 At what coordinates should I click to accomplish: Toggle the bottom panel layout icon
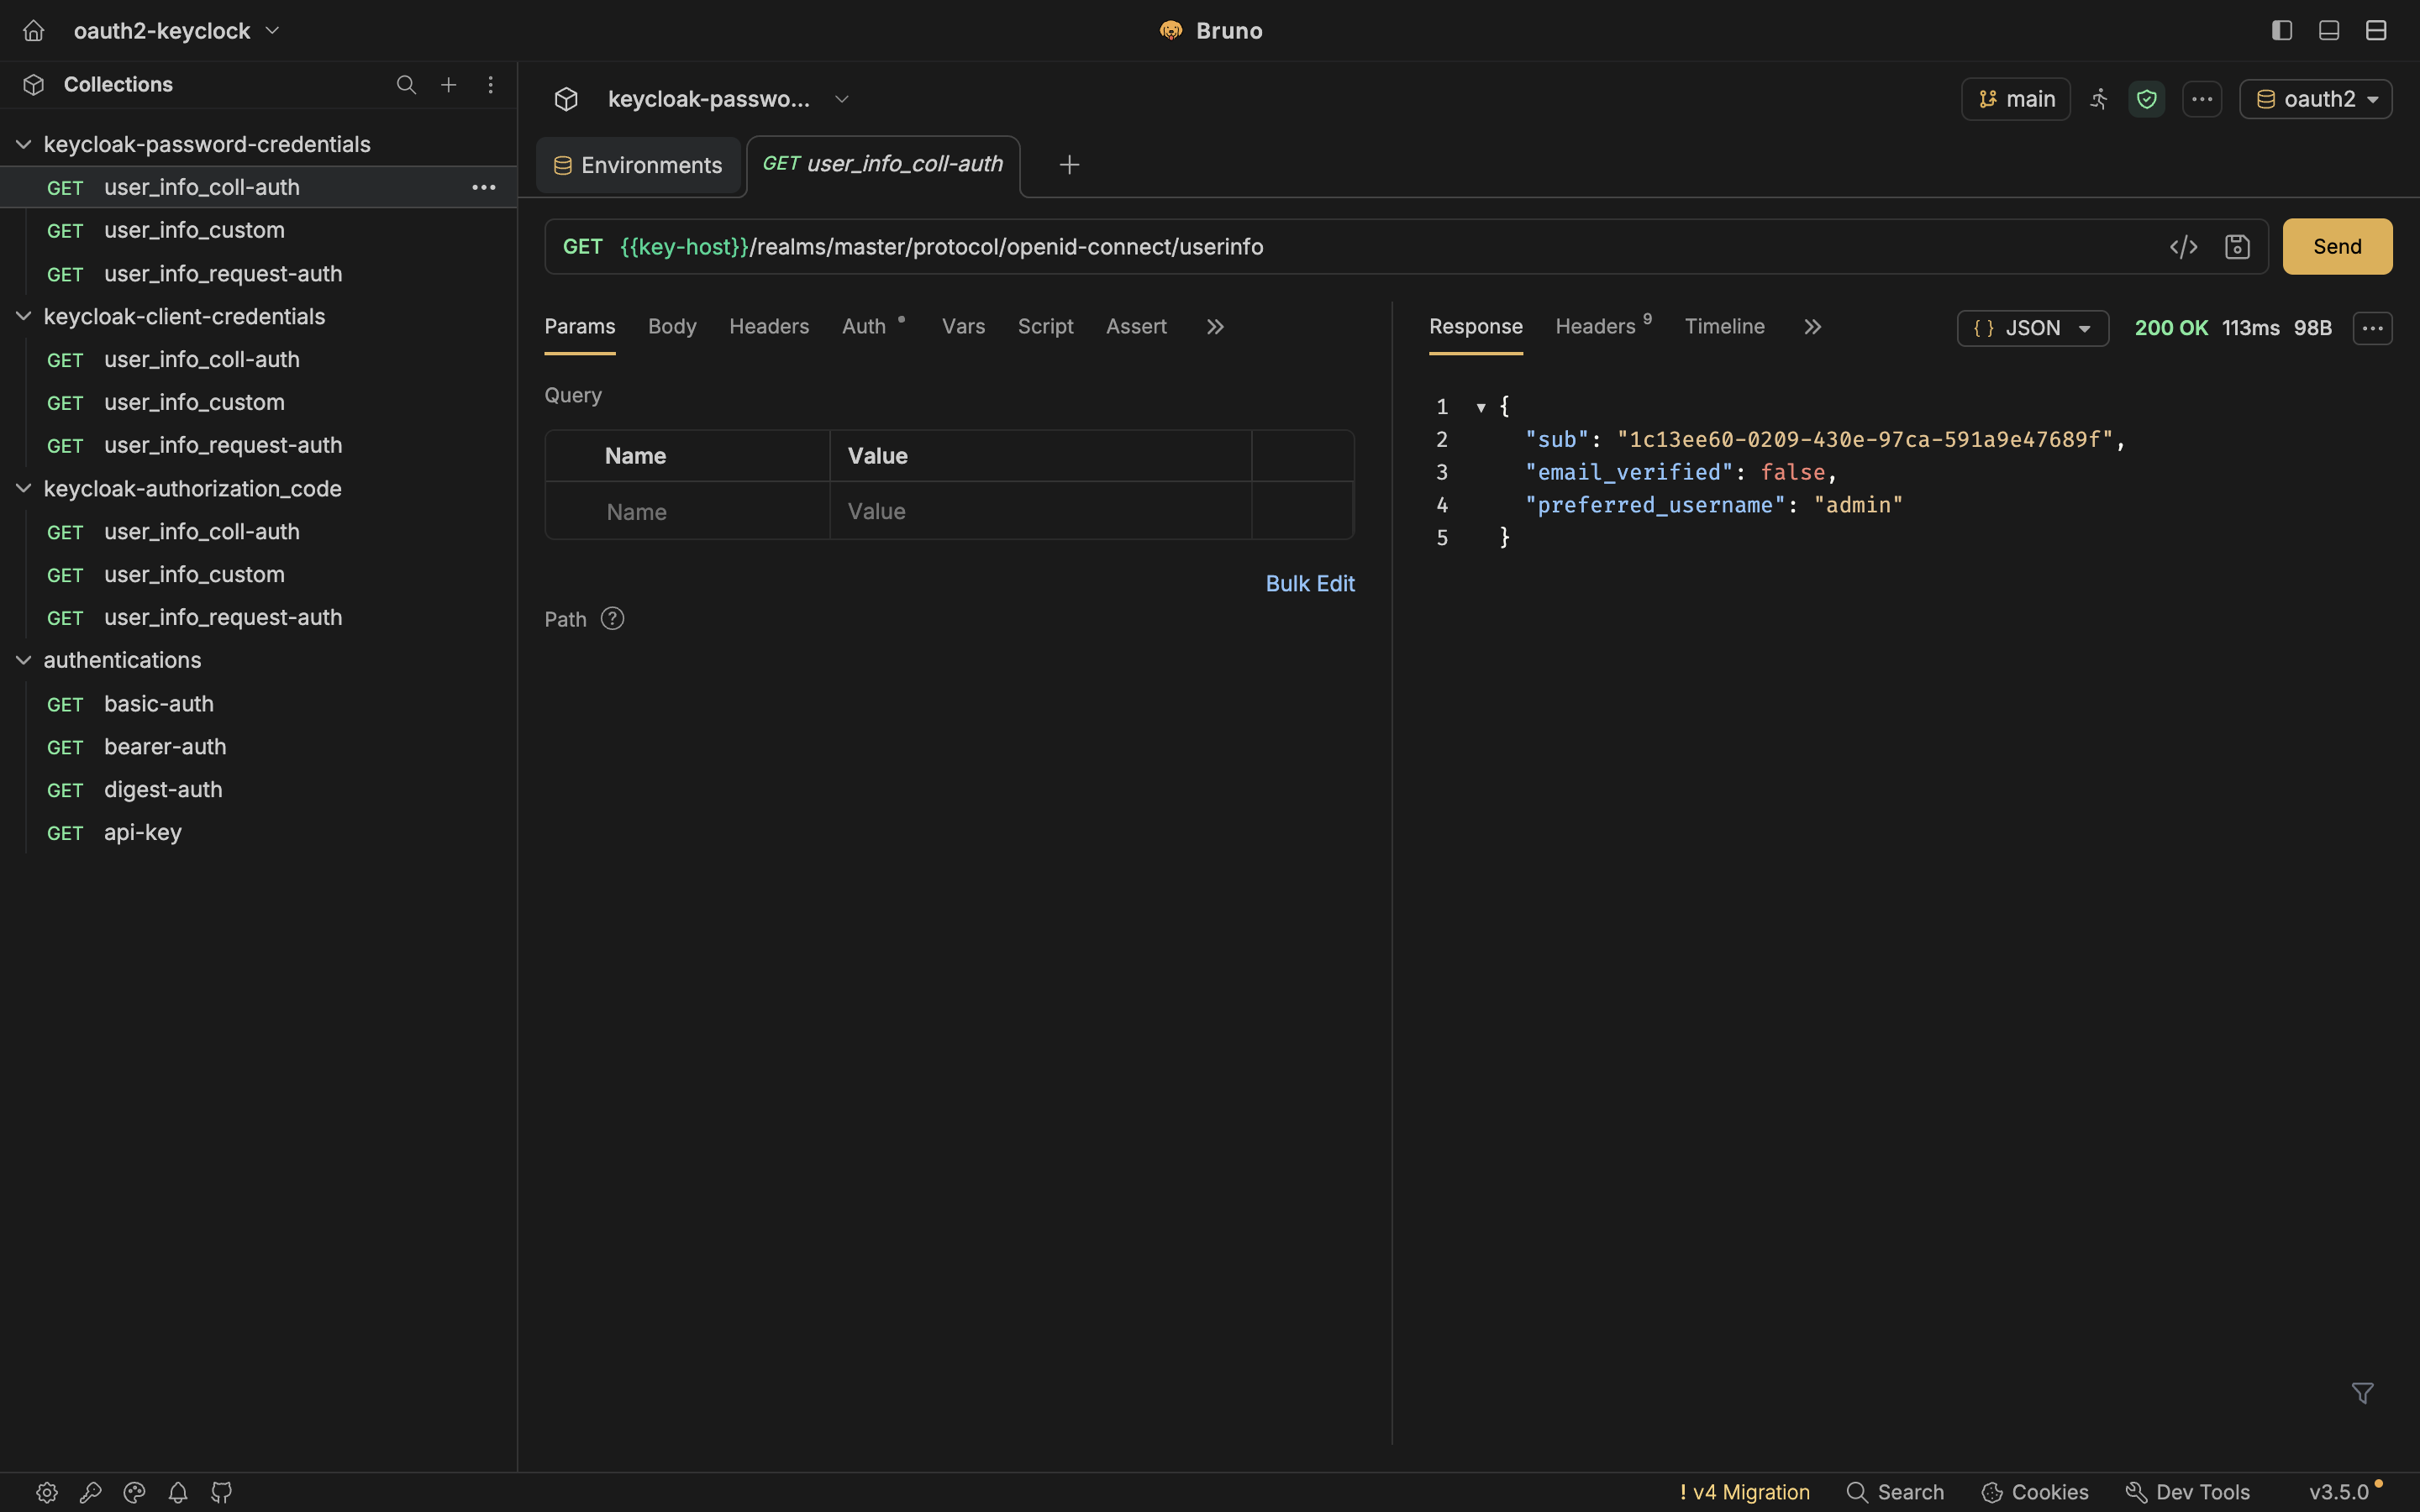tap(2329, 31)
